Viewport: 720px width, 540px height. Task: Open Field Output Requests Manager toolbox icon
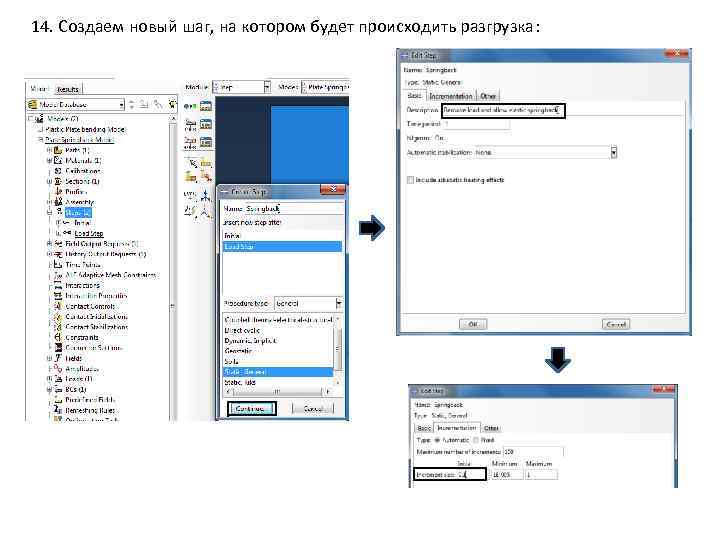[x=206, y=124]
